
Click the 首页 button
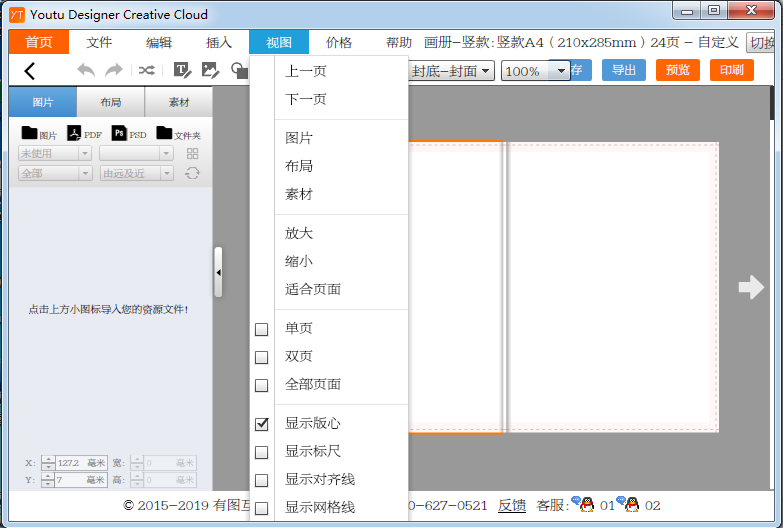pyautogui.click(x=39, y=42)
